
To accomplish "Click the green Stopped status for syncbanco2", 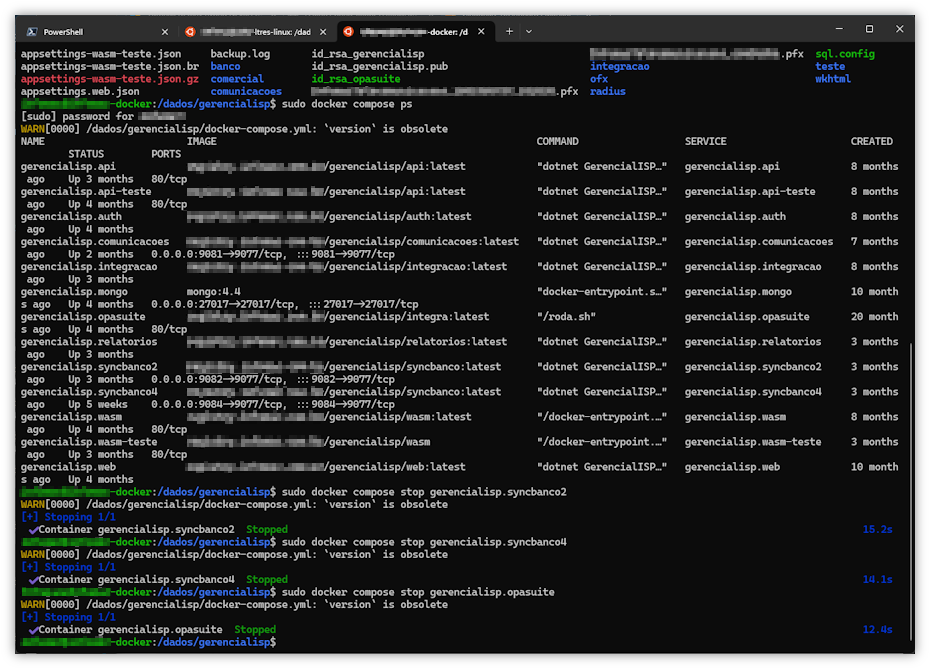I will pos(267,529).
